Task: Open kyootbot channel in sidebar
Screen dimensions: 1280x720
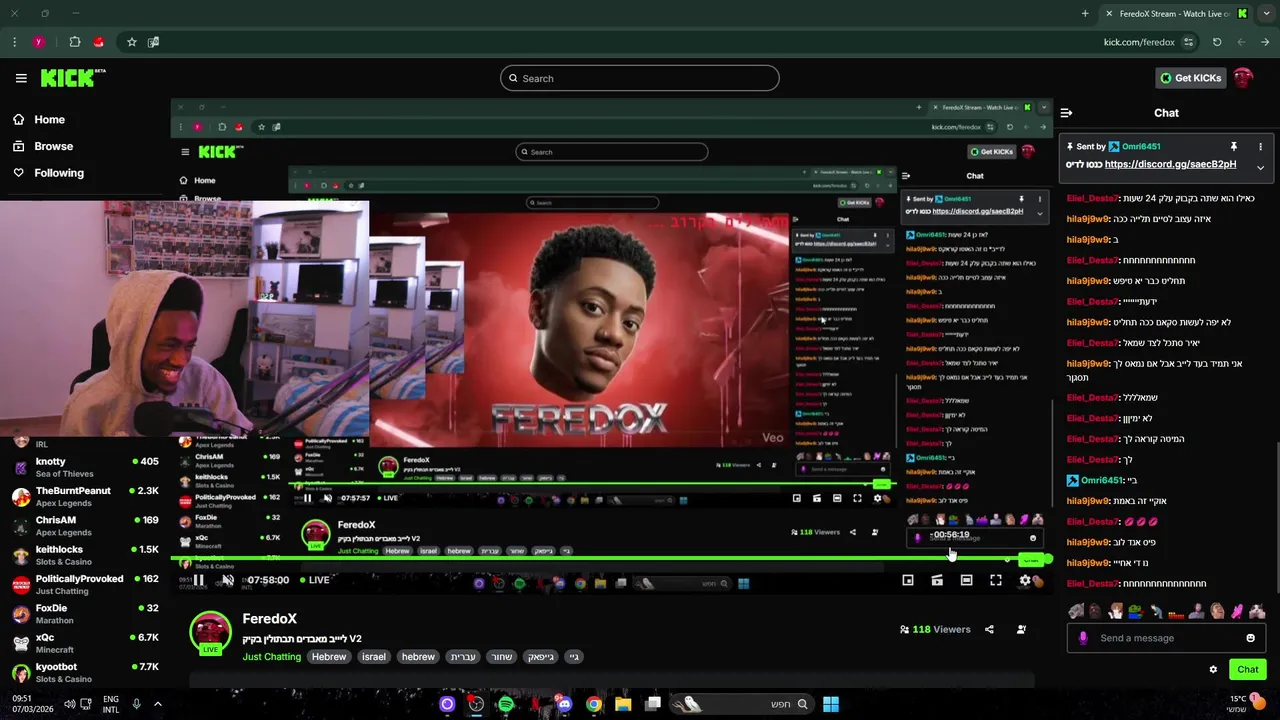Action: (x=85, y=672)
